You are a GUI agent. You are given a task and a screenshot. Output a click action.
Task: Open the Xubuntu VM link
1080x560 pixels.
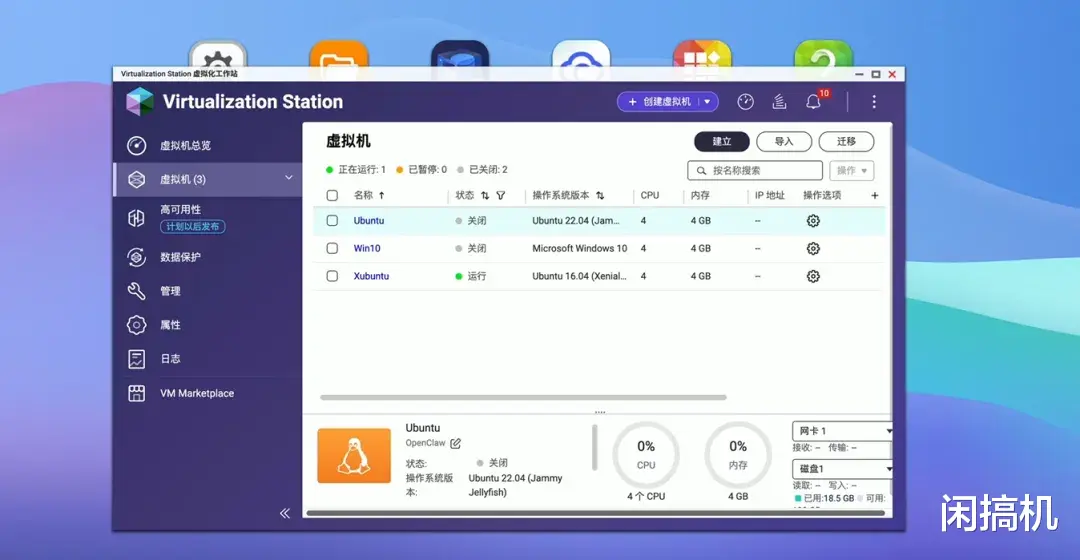371,276
